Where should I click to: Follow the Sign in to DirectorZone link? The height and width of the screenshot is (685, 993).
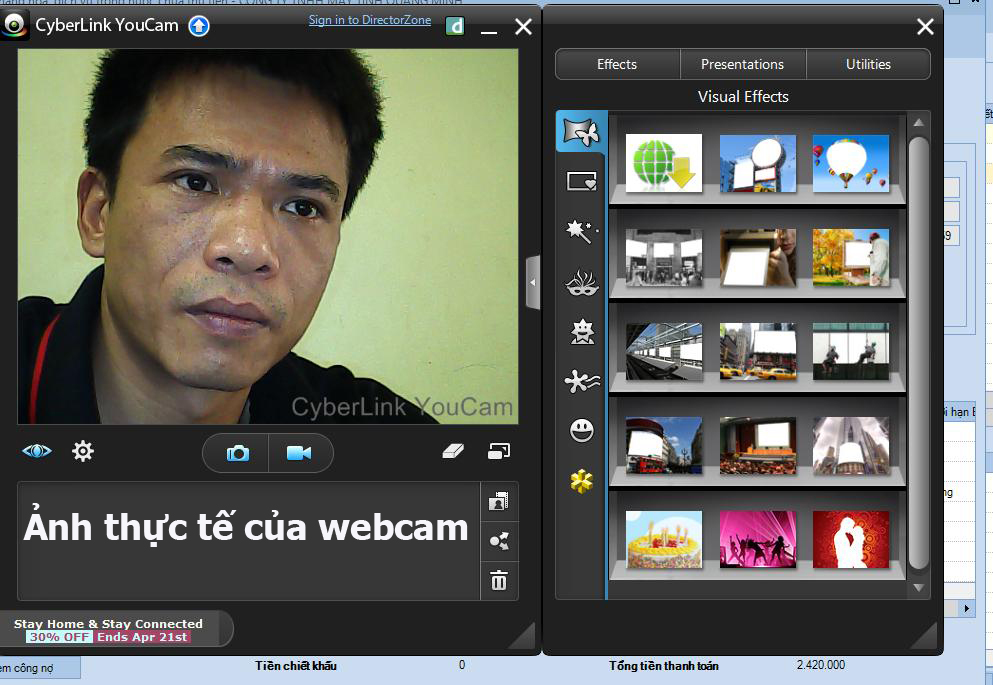click(x=370, y=20)
